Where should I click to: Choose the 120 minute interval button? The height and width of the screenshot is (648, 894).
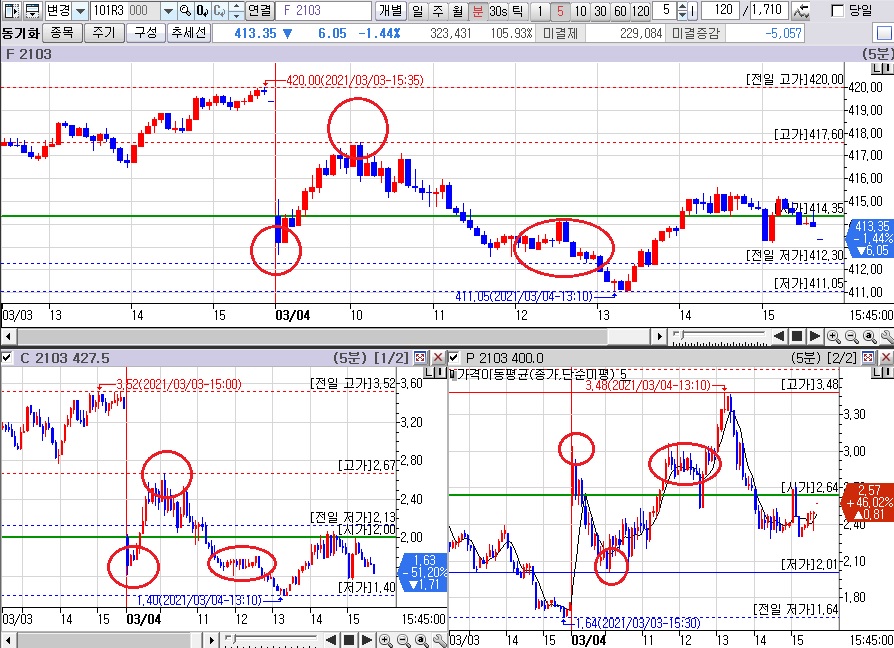640,10
